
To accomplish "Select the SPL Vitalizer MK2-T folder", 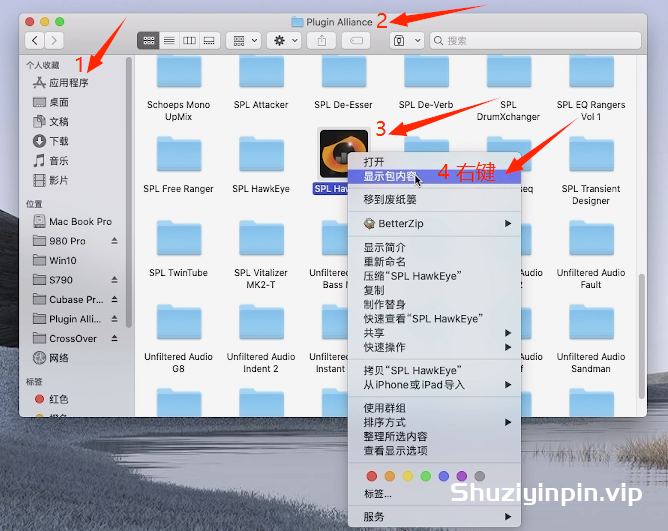I will [x=261, y=238].
